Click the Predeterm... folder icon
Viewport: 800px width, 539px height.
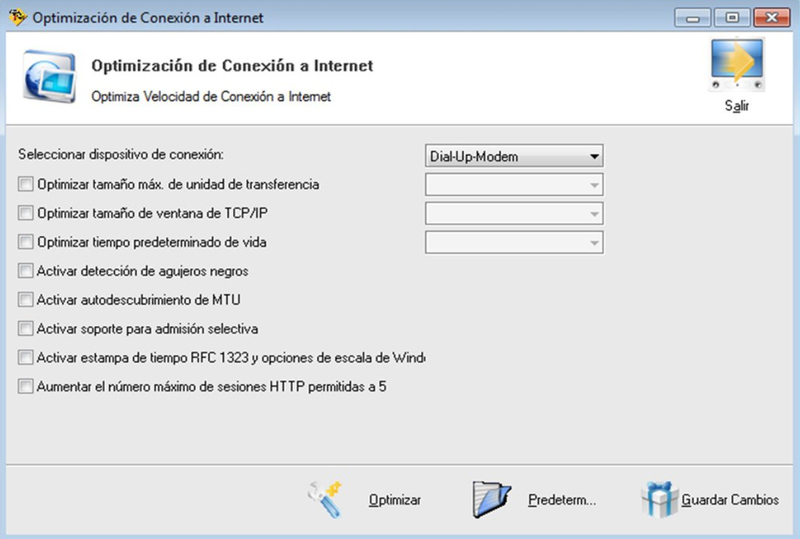(491, 499)
